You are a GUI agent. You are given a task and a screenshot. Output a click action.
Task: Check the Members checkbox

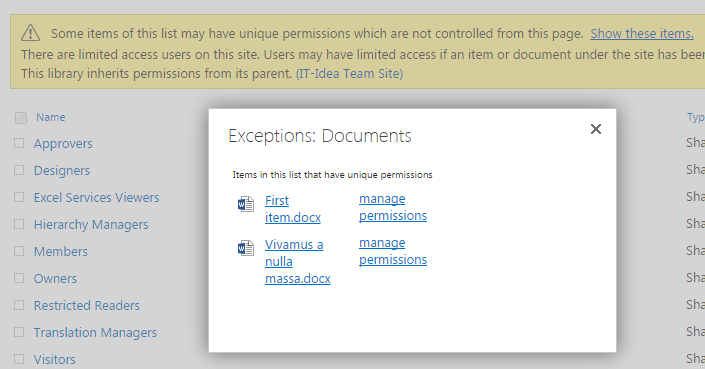(19, 251)
